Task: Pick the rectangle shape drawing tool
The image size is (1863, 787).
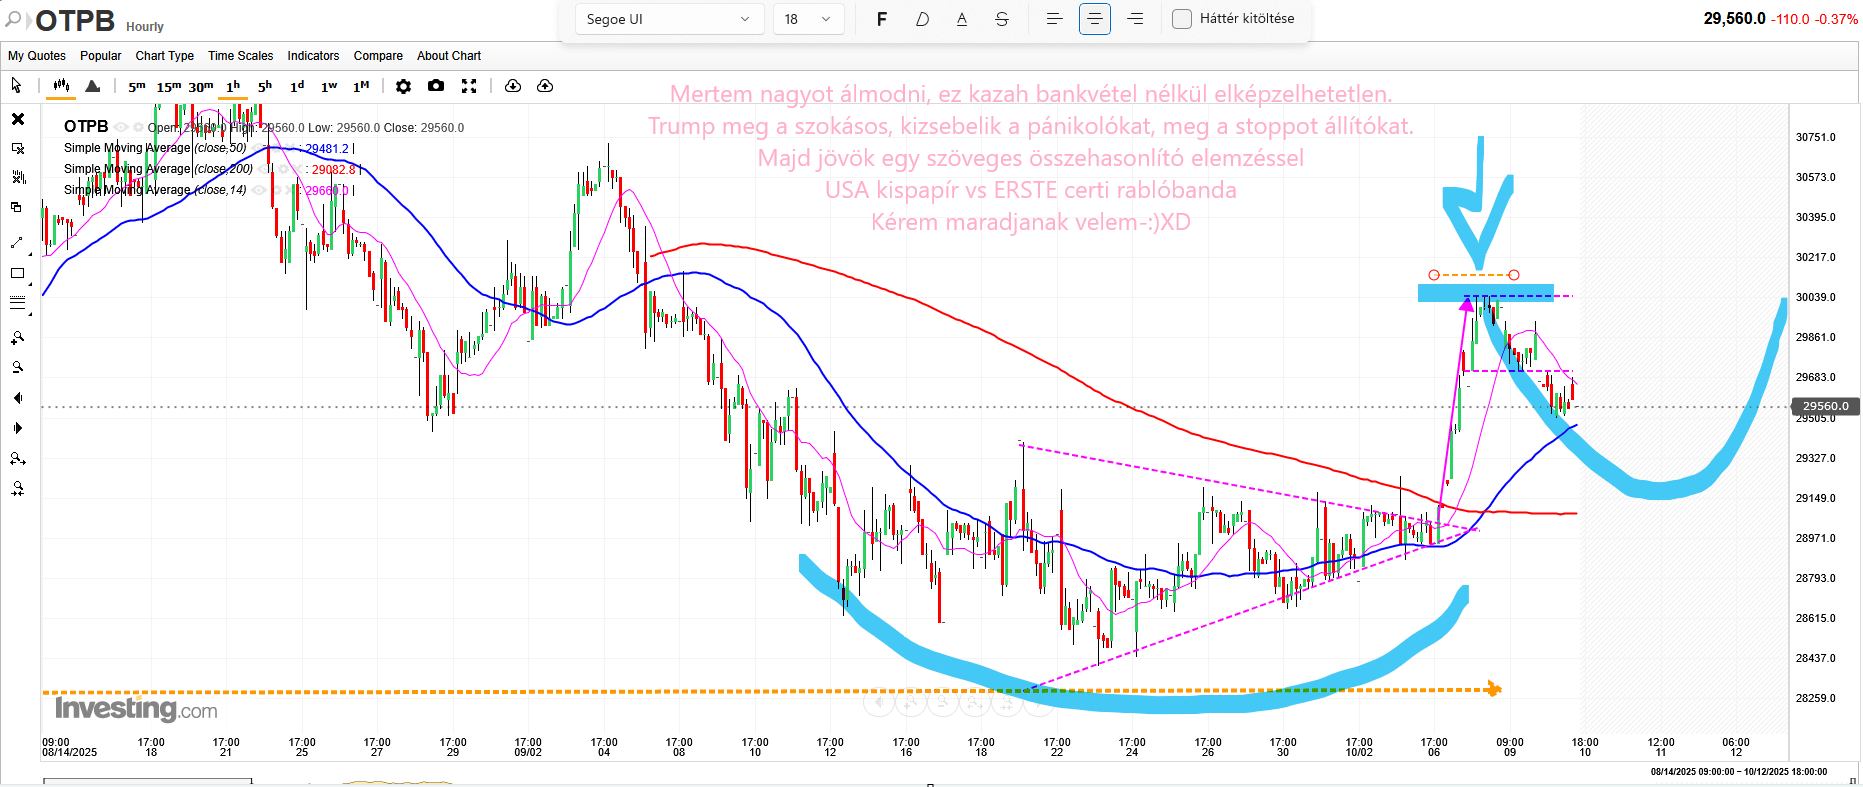Action: 17,273
